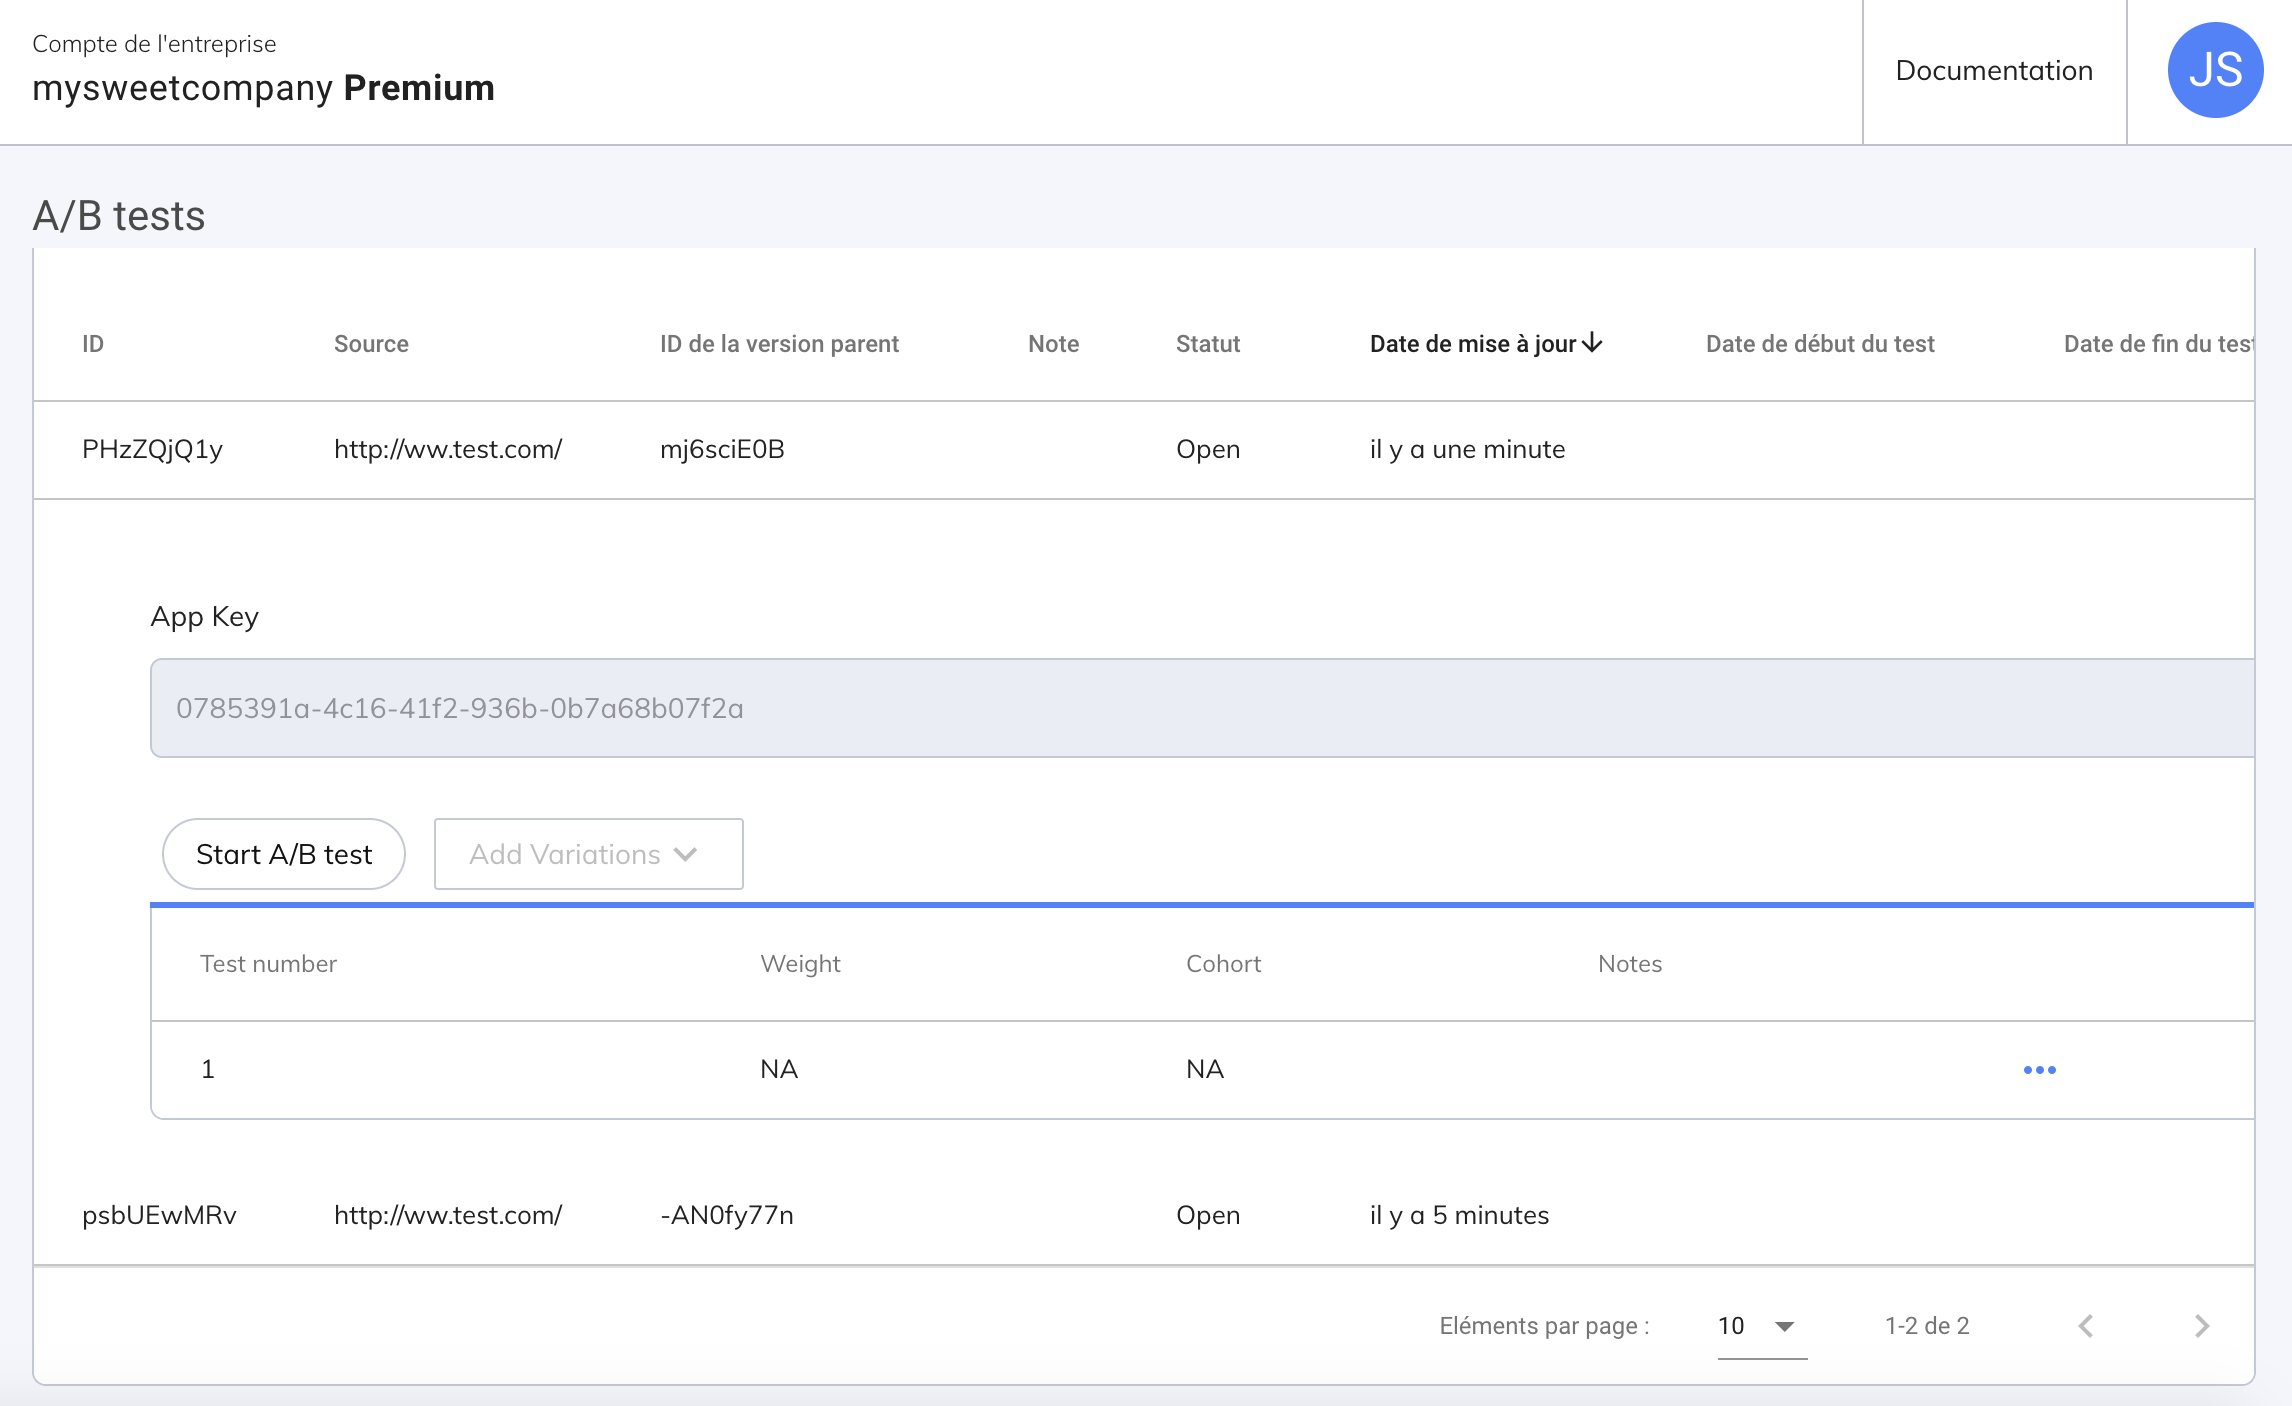Click the JS user avatar icon
The height and width of the screenshot is (1406, 2292).
click(x=2214, y=70)
